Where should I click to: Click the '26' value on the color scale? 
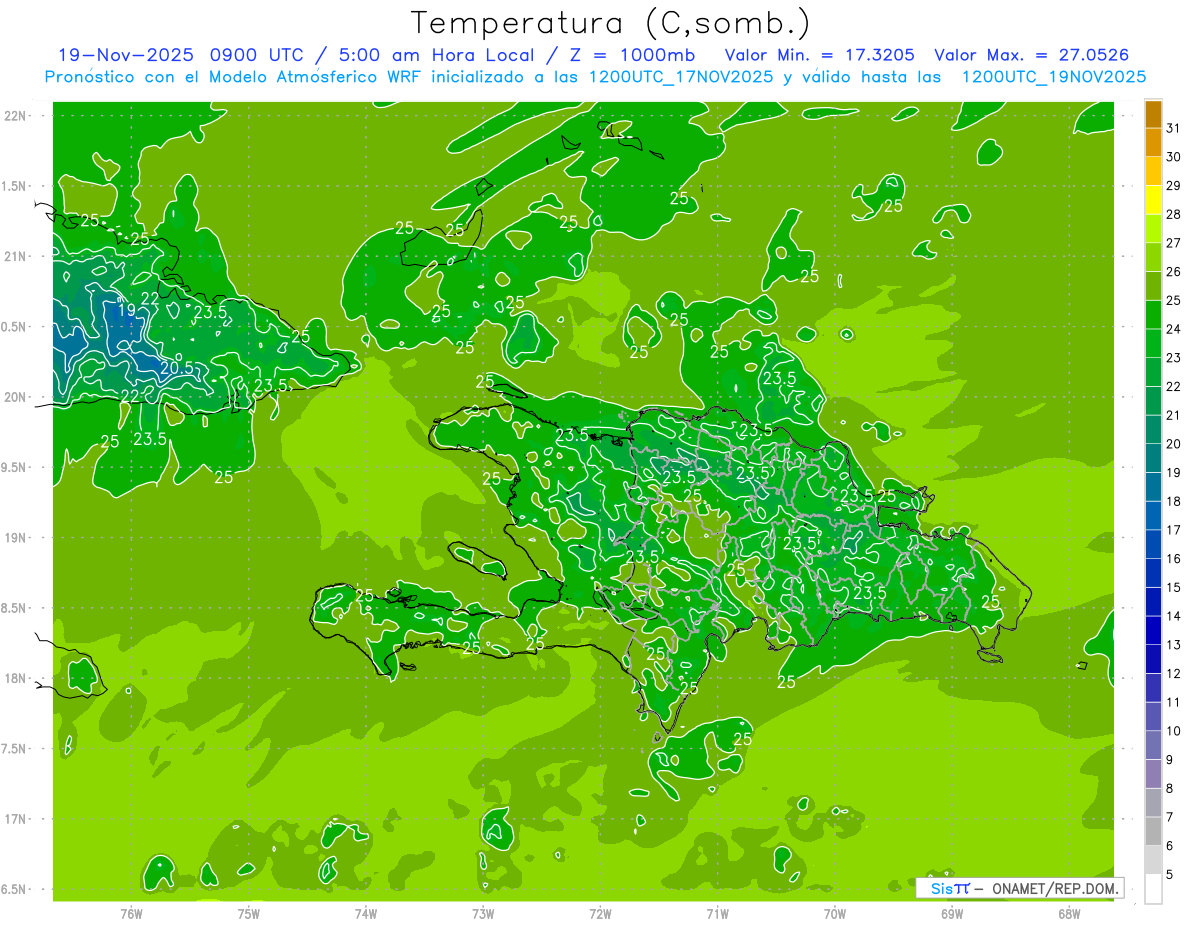coord(1174,272)
